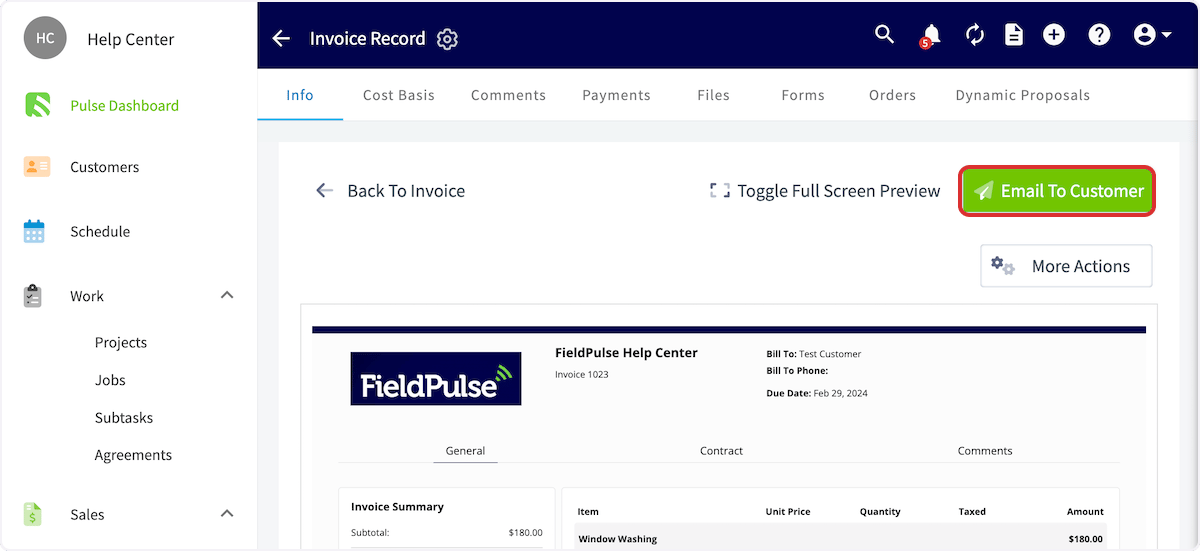Collapse the Work section chevron
The height and width of the screenshot is (551, 1200).
pos(227,295)
